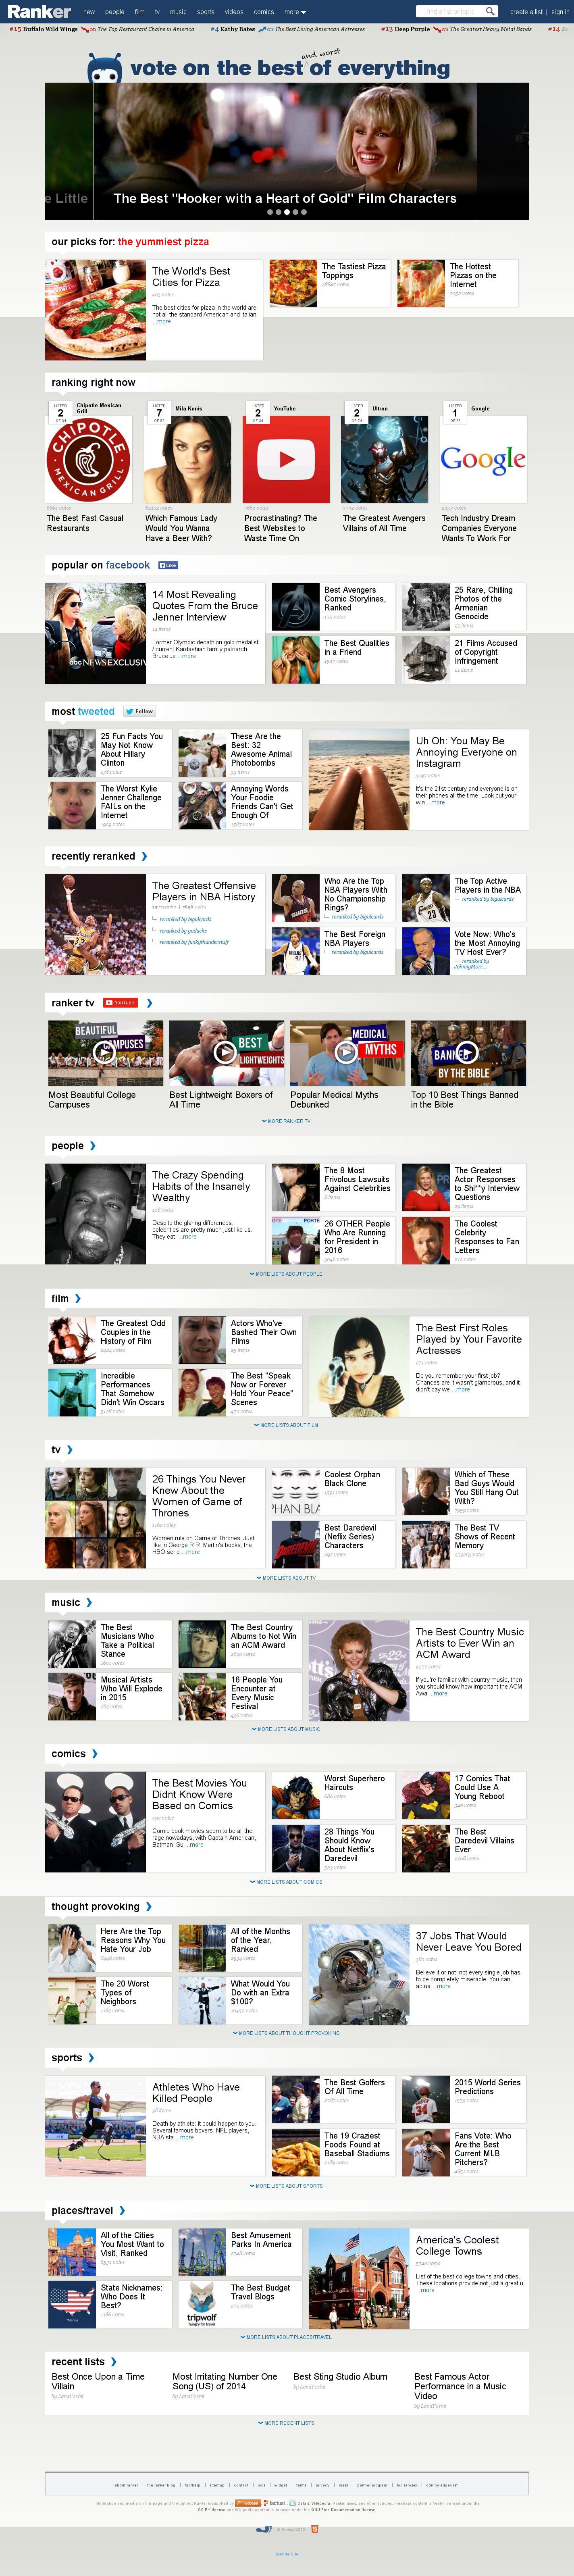Screen dimensions: 574x2576
Task: Click the 'sign in' link
Action: tap(560, 12)
